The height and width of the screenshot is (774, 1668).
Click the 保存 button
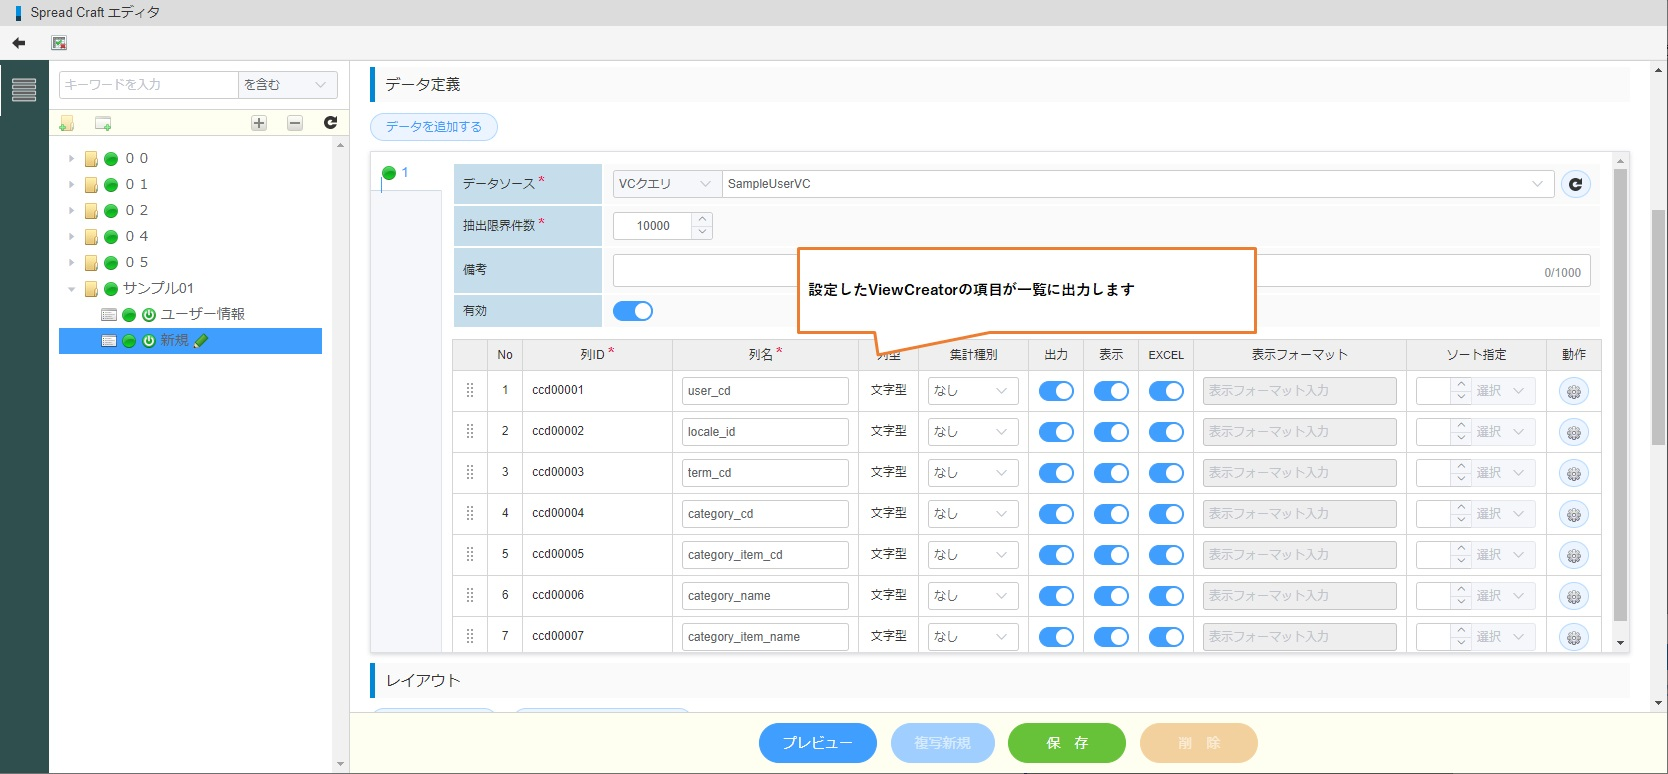tap(1066, 743)
